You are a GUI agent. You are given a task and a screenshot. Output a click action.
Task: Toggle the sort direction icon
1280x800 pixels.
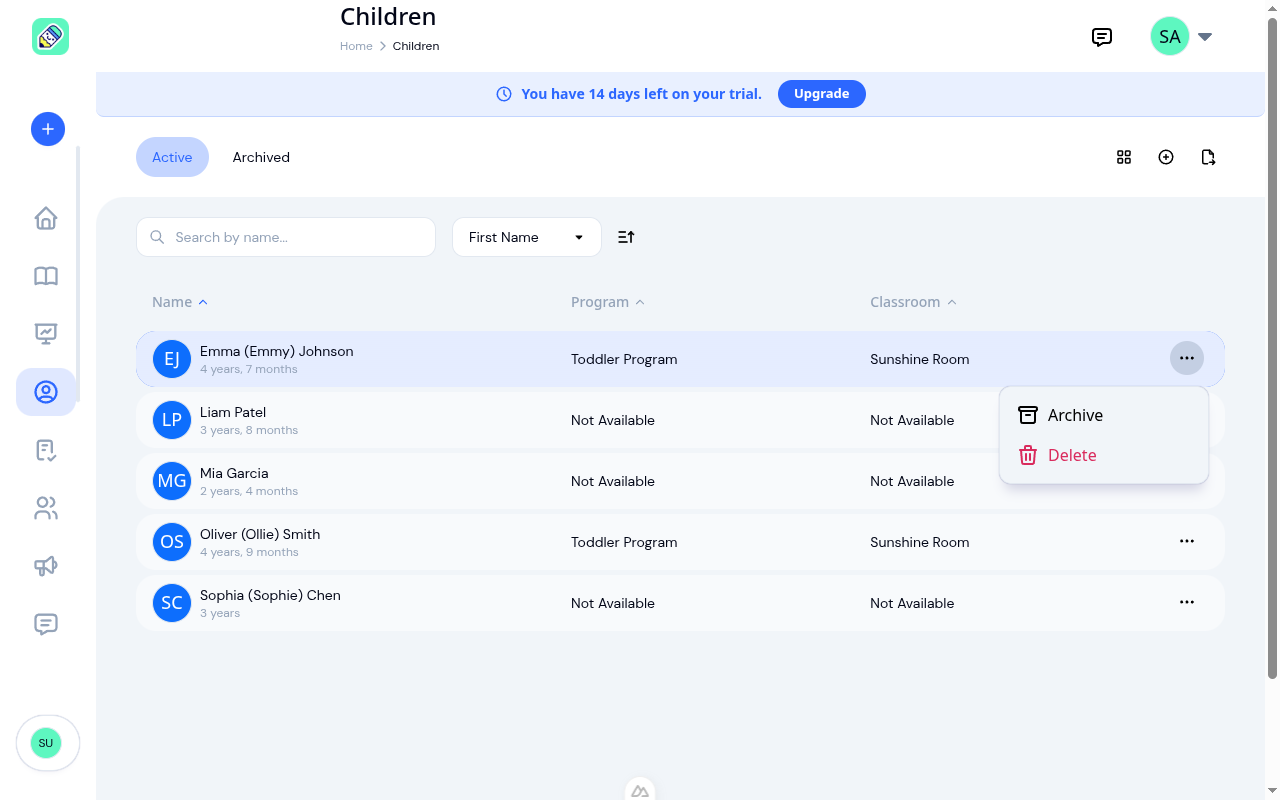point(626,237)
